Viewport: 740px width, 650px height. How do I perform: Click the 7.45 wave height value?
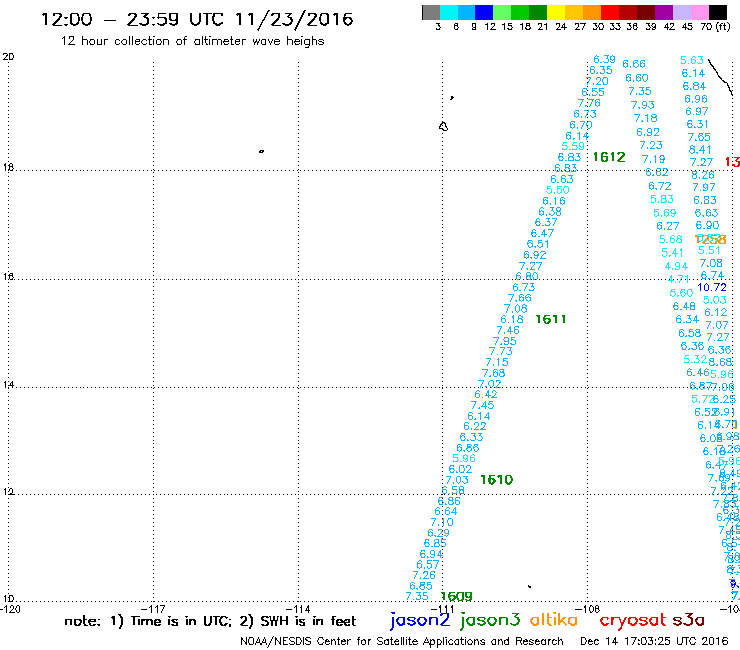point(482,405)
